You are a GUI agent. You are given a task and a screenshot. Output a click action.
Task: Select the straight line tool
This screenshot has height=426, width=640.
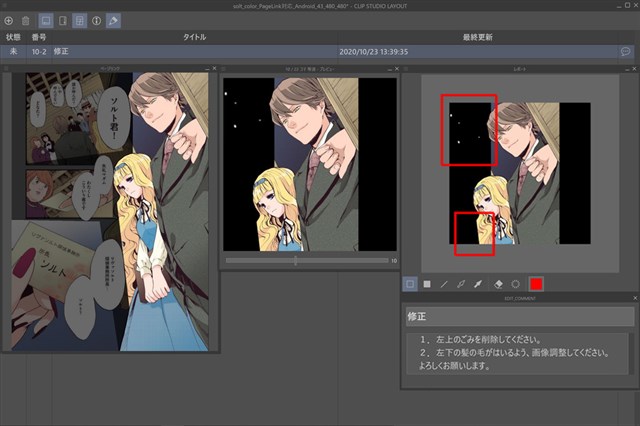pos(444,284)
